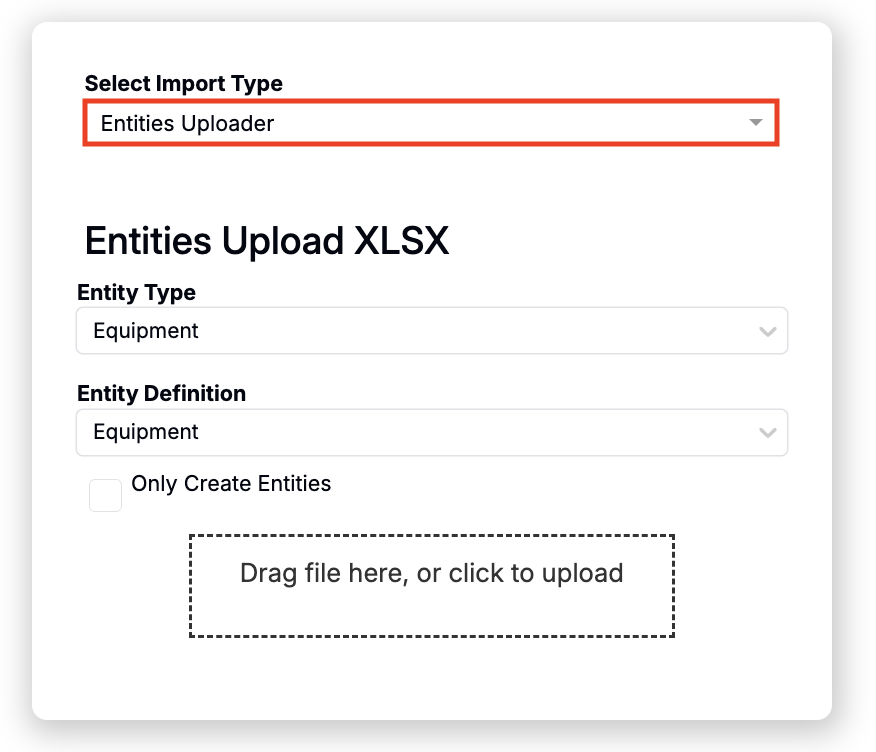Click the Entities Uploader selected value
This screenshot has height=752, width=876.
[187, 124]
